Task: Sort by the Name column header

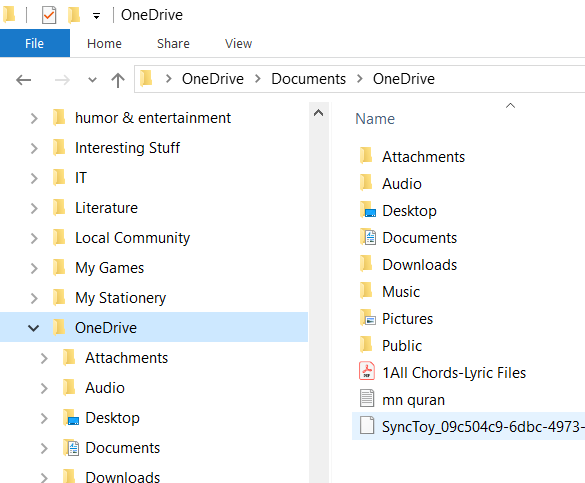Action: (x=375, y=119)
